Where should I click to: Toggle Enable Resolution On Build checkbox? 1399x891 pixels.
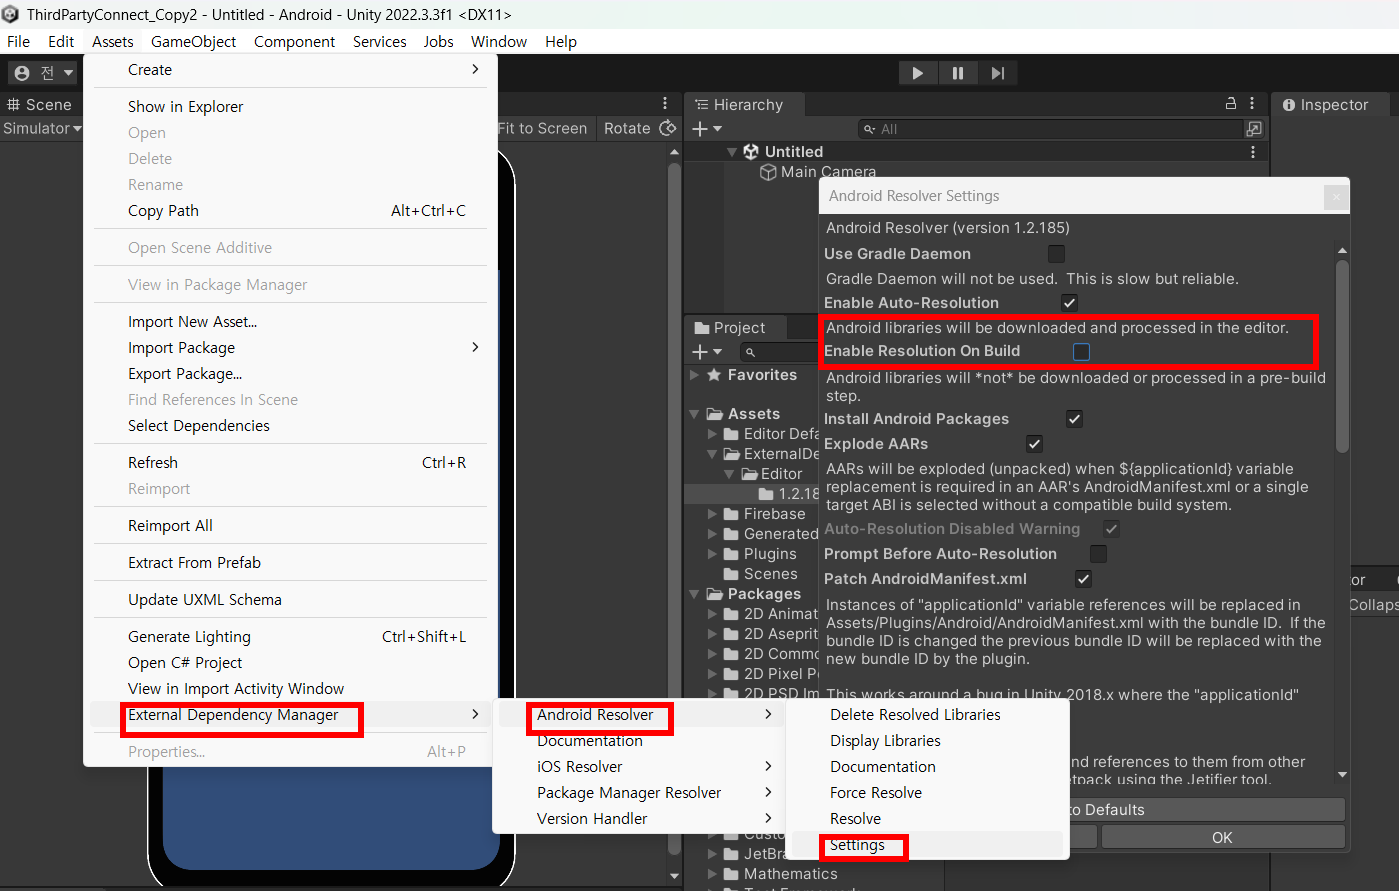coord(1081,351)
